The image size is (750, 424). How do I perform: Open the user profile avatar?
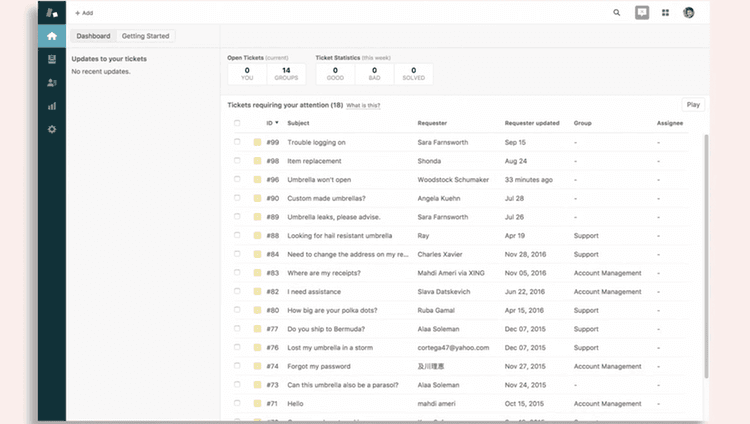(x=689, y=13)
